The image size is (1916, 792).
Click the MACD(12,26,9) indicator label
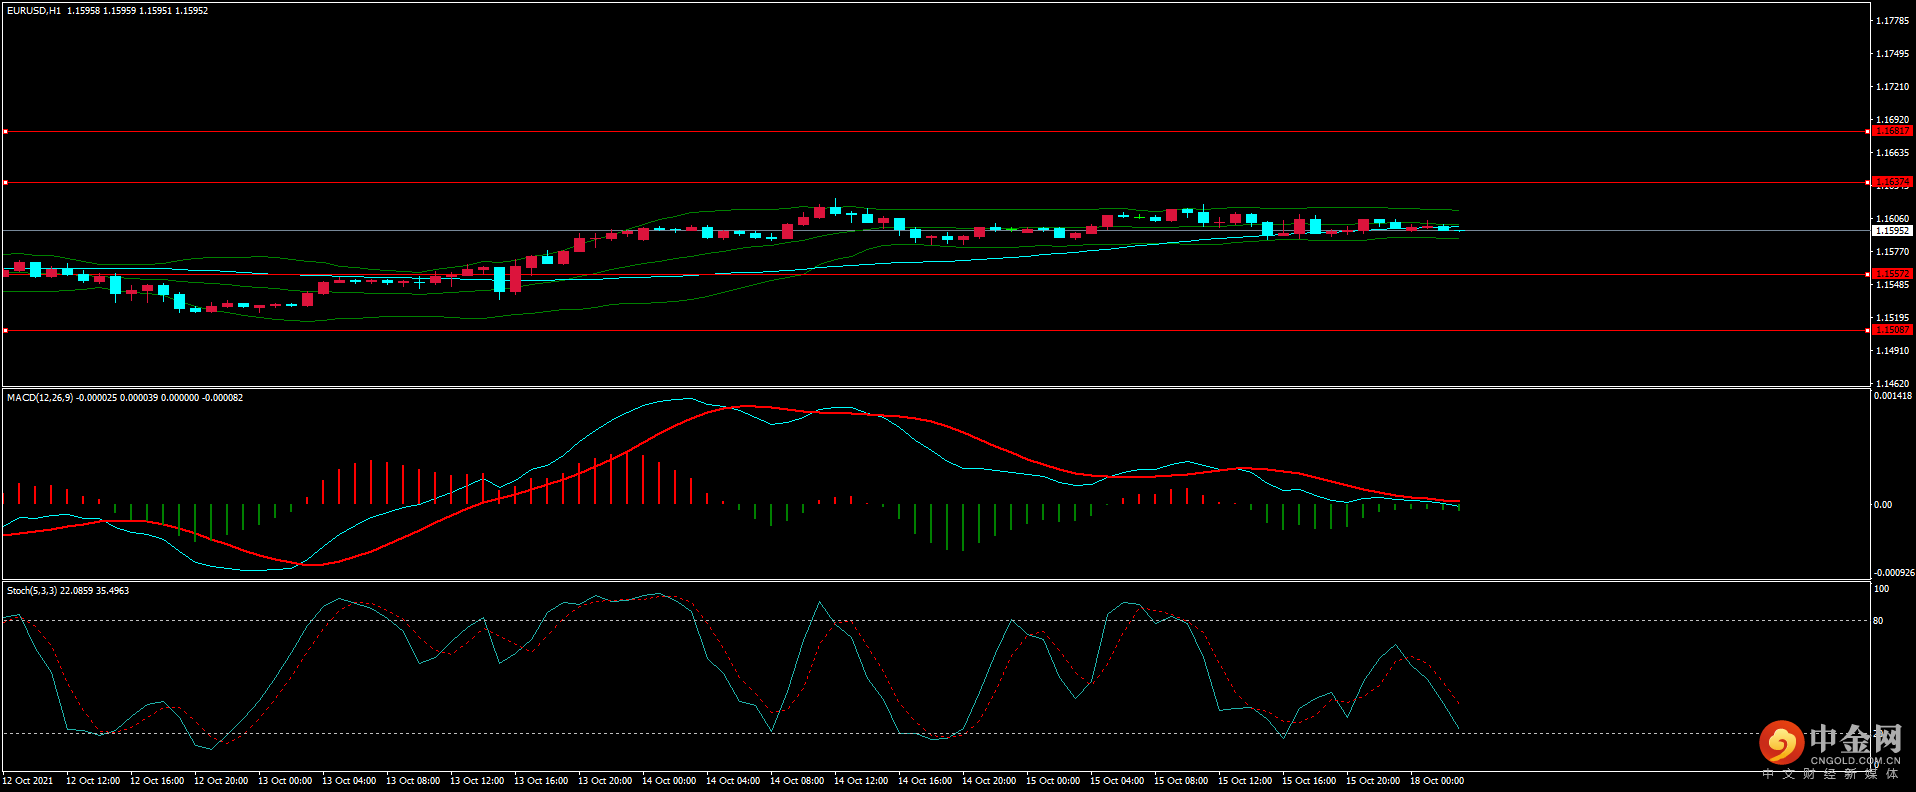coord(40,398)
